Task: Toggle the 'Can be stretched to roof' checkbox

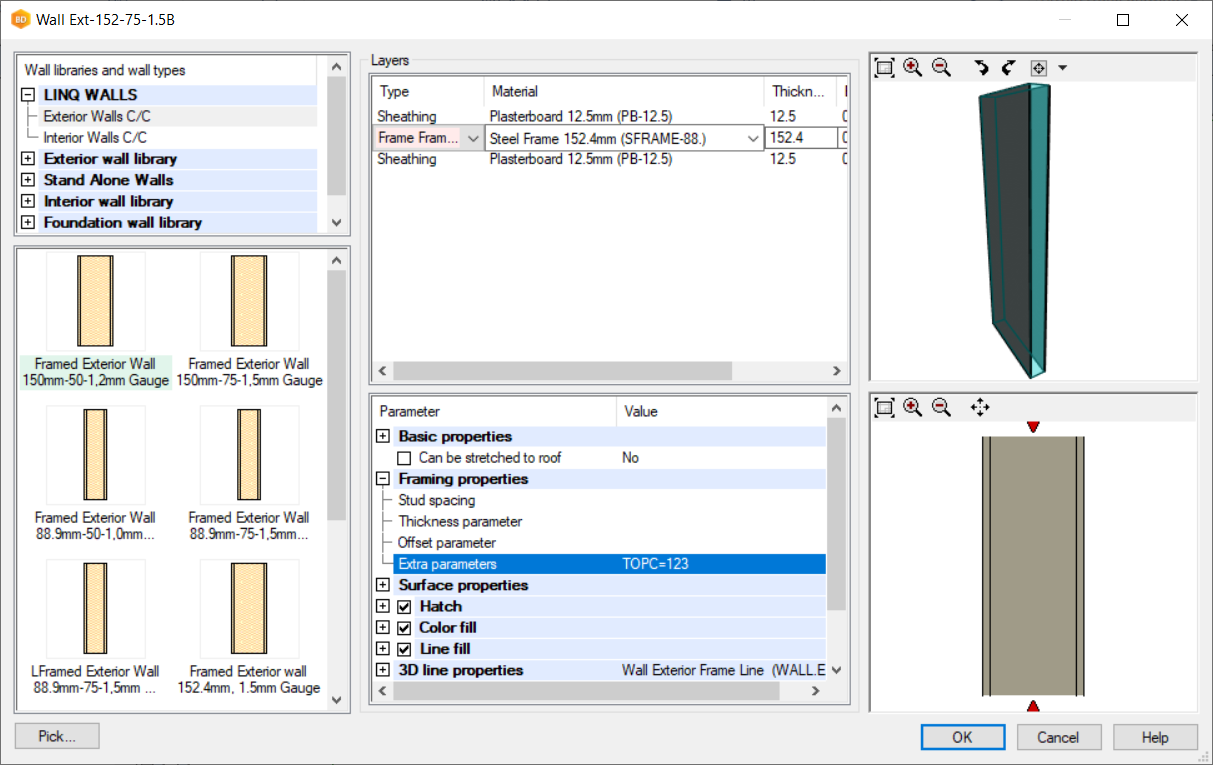Action: click(x=404, y=458)
